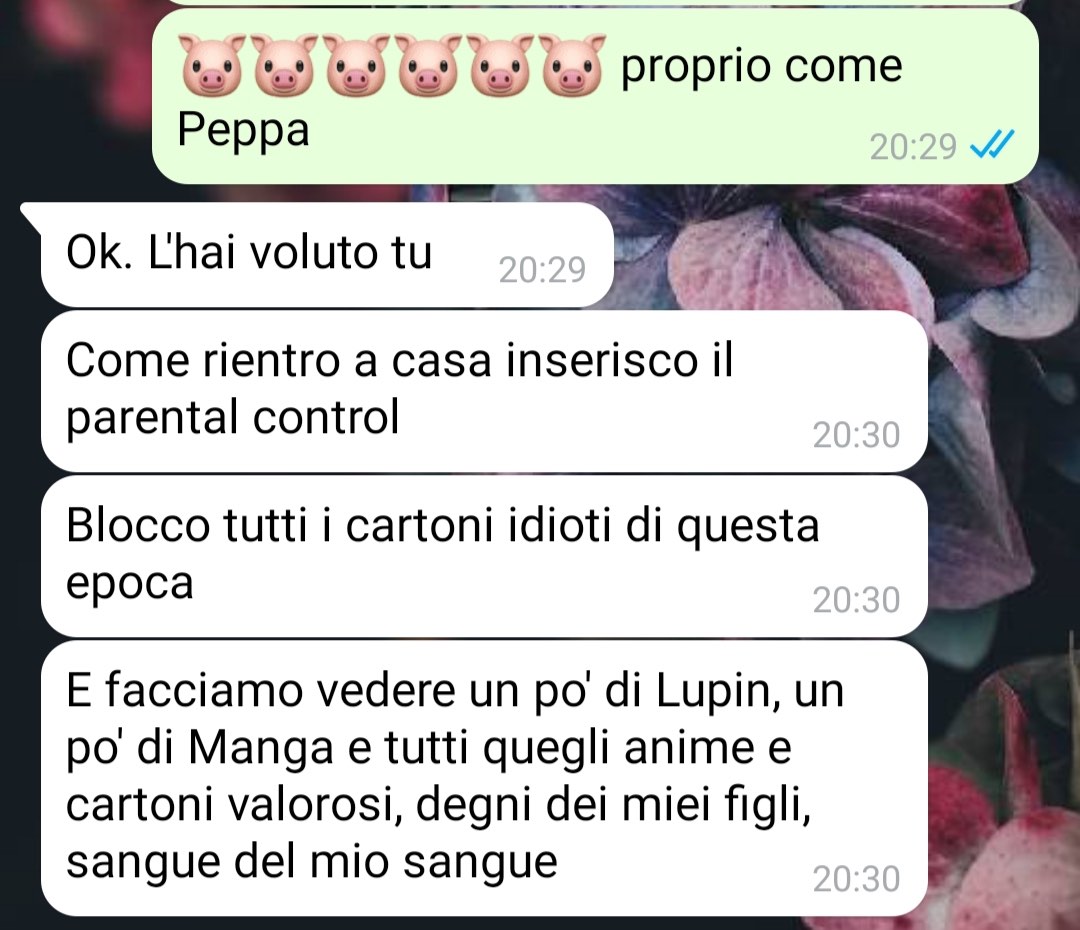This screenshot has width=1080, height=930.
Task: Tap the 20:29 timestamp on the green message
Action: 913,147
